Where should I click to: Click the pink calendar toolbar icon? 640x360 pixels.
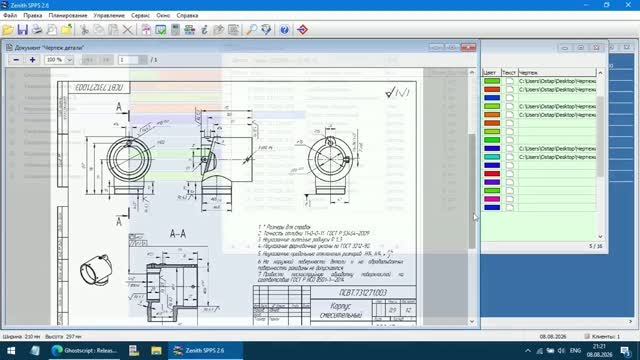coord(146,30)
